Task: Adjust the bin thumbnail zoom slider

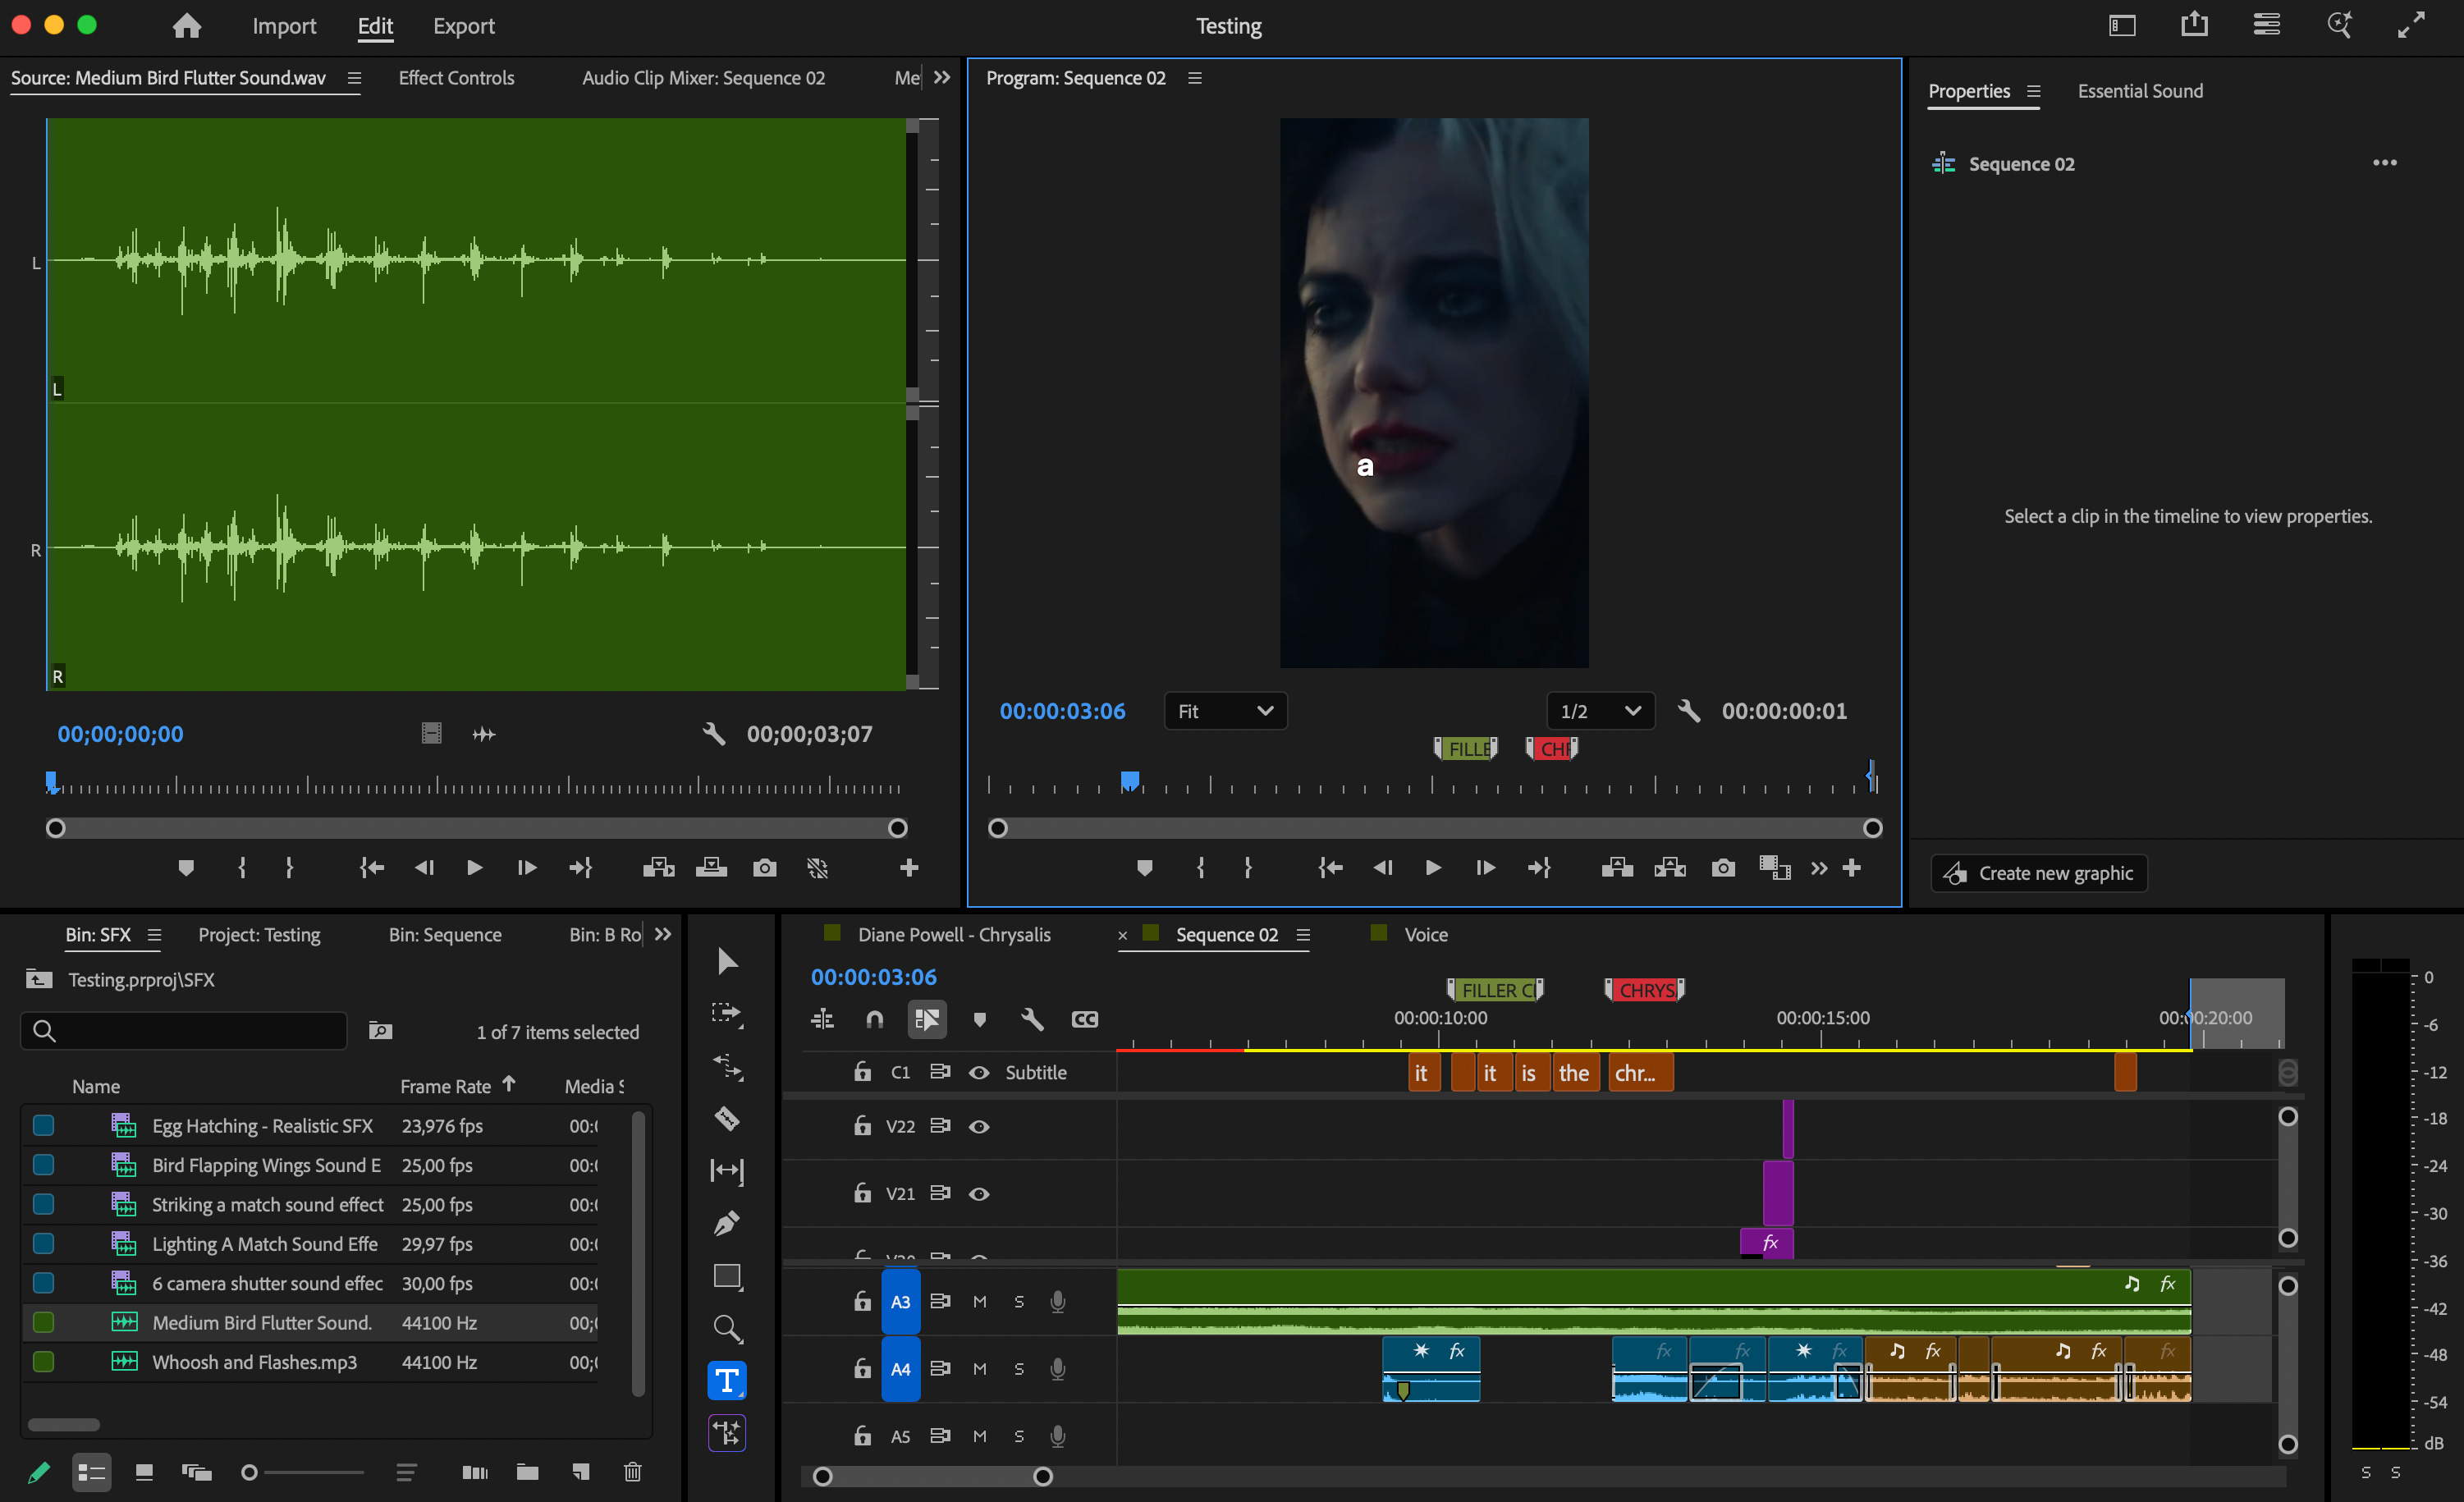Action: pos(251,1472)
